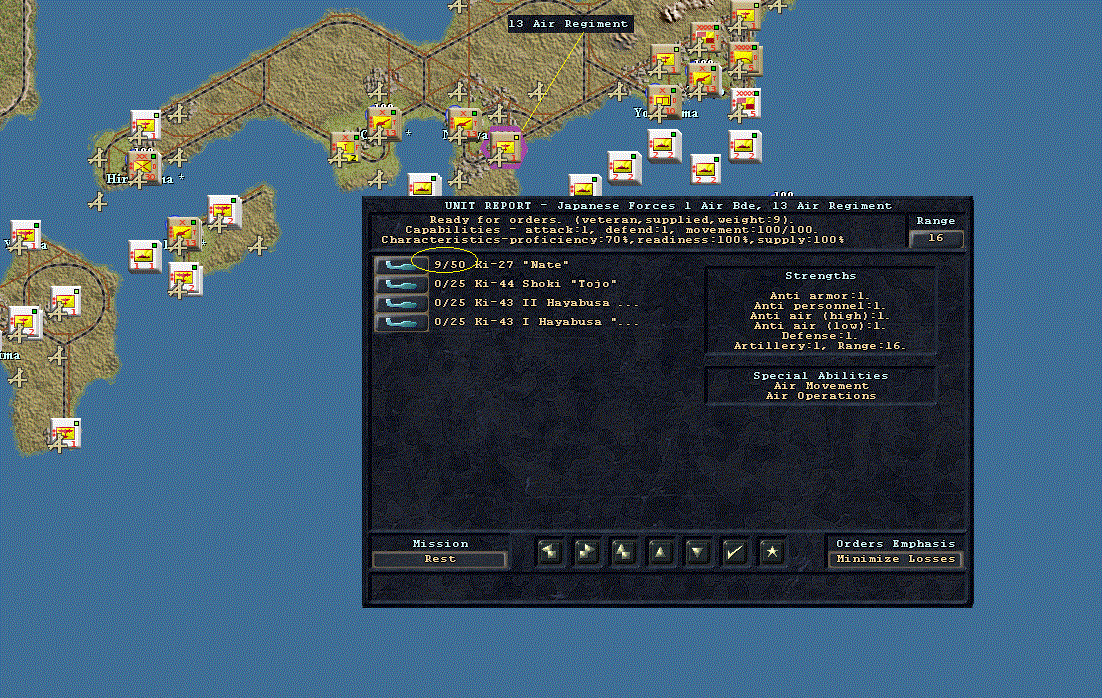
Task: Click the formation button with double triangles
Action: point(623,552)
